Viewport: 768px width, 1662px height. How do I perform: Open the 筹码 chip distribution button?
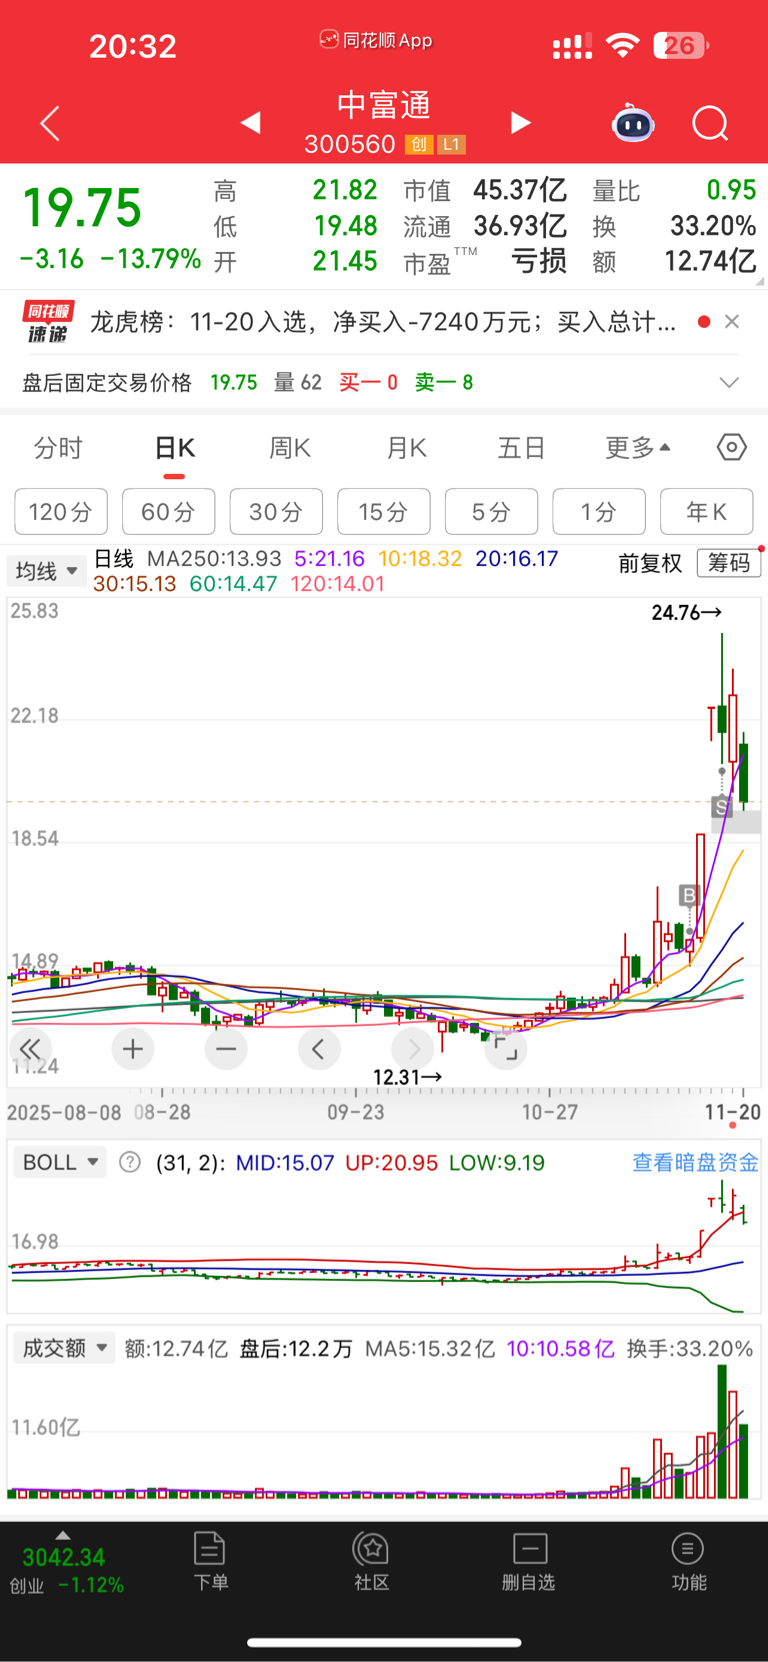729,563
